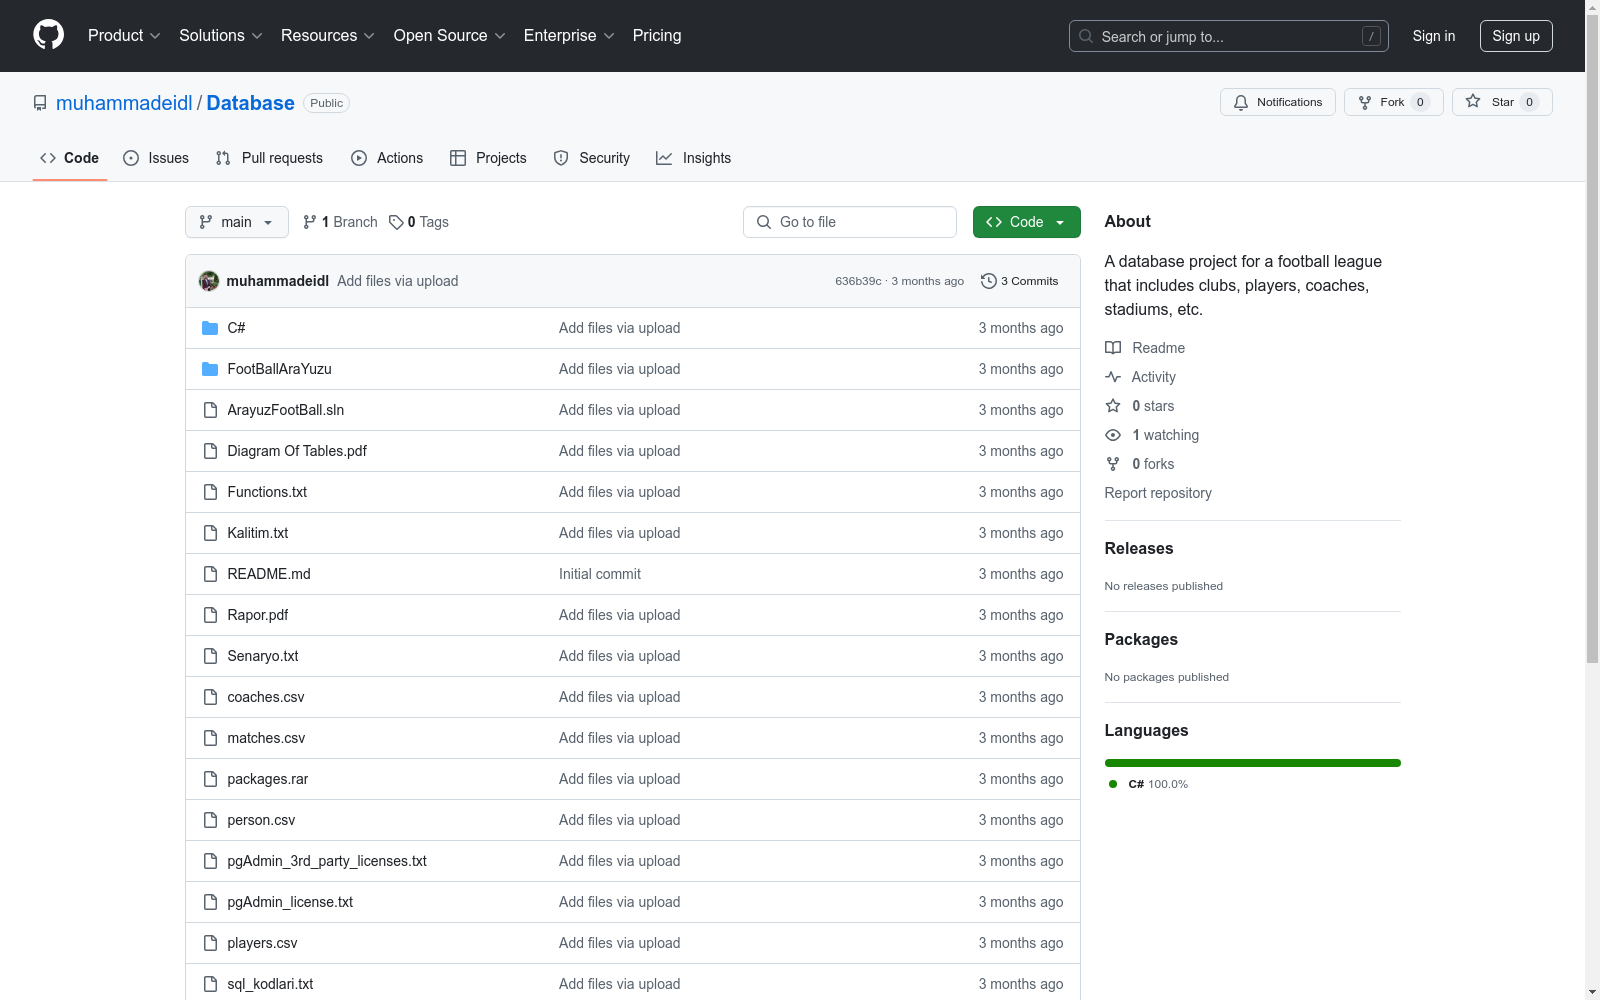This screenshot has width=1600, height=1000.
Task: Click the stars icon in About
Action: pyautogui.click(x=1113, y=406)
